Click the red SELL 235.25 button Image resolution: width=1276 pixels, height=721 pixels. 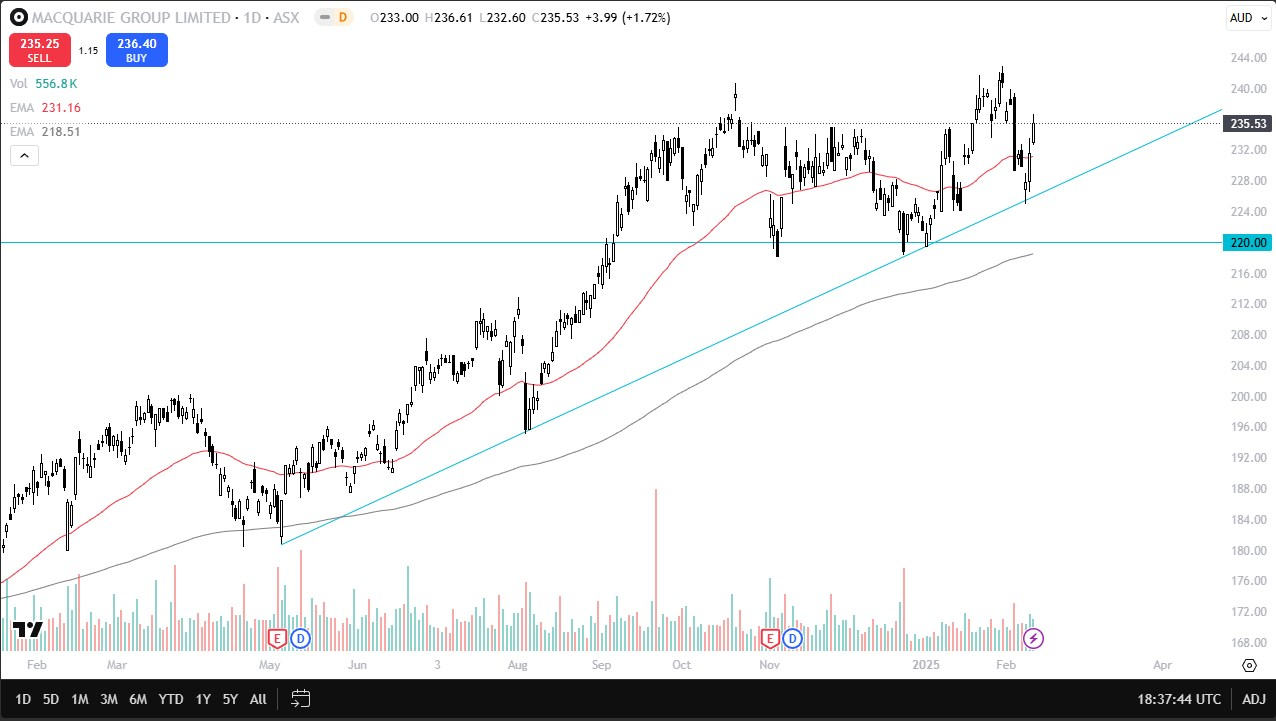pos(40,50)
